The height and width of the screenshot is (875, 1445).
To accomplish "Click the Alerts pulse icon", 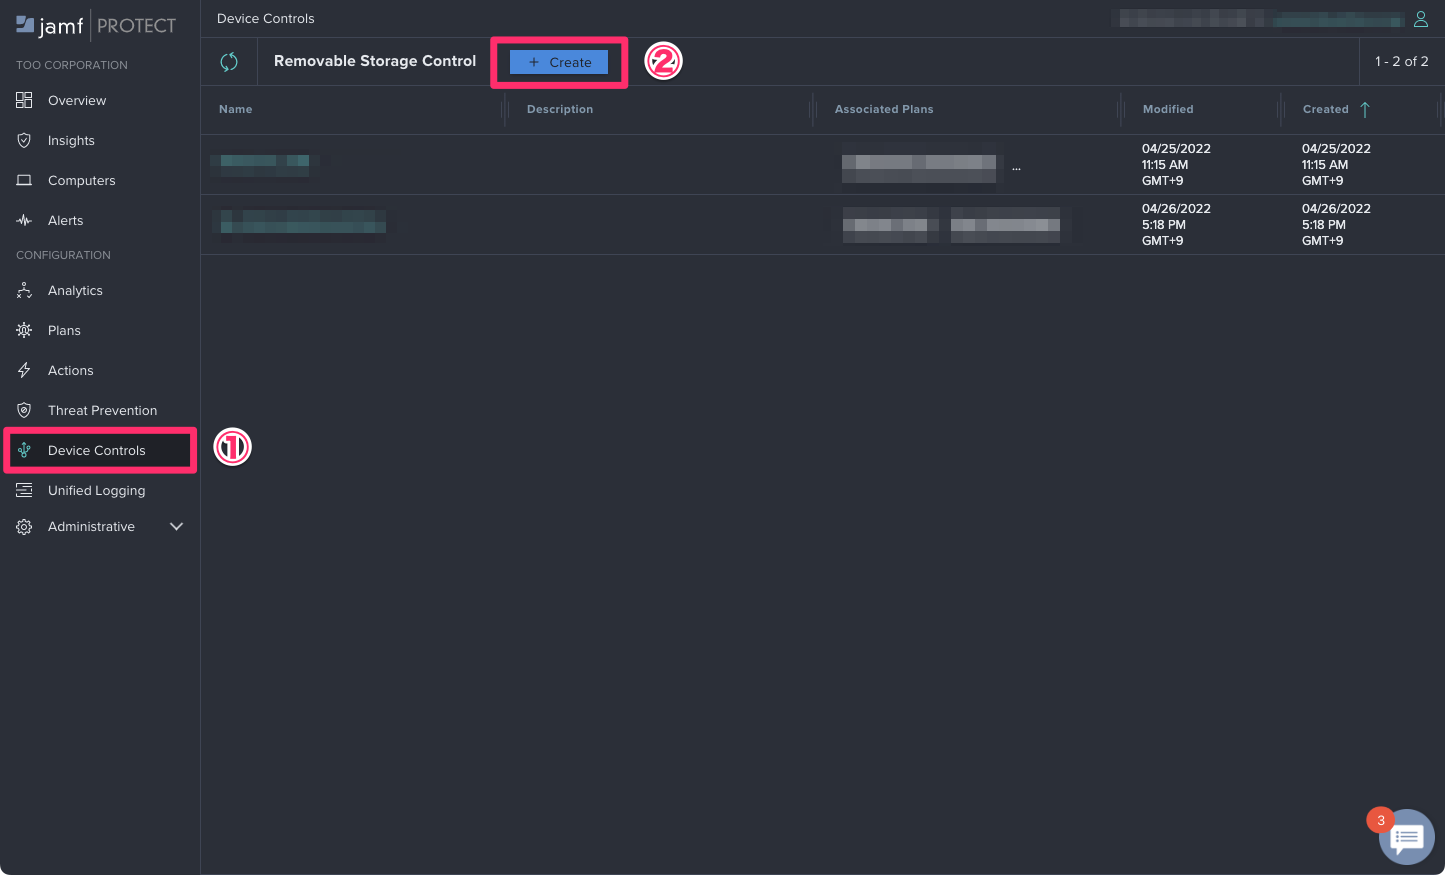I will click(x=24, y=220).
